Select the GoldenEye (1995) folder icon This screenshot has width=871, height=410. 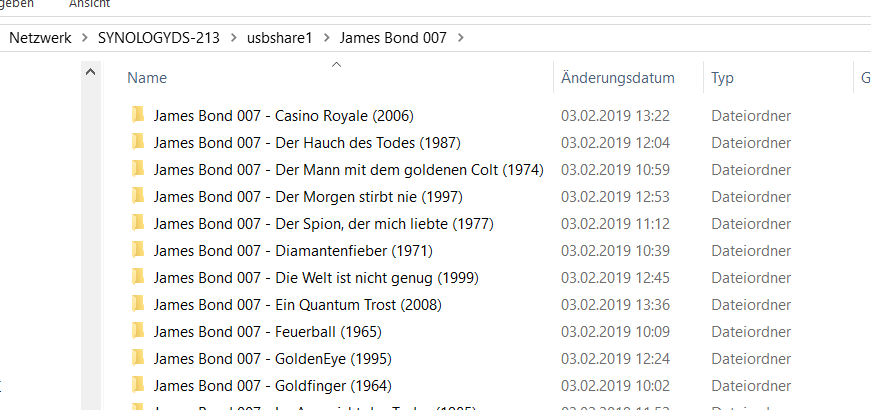point(138,358)
